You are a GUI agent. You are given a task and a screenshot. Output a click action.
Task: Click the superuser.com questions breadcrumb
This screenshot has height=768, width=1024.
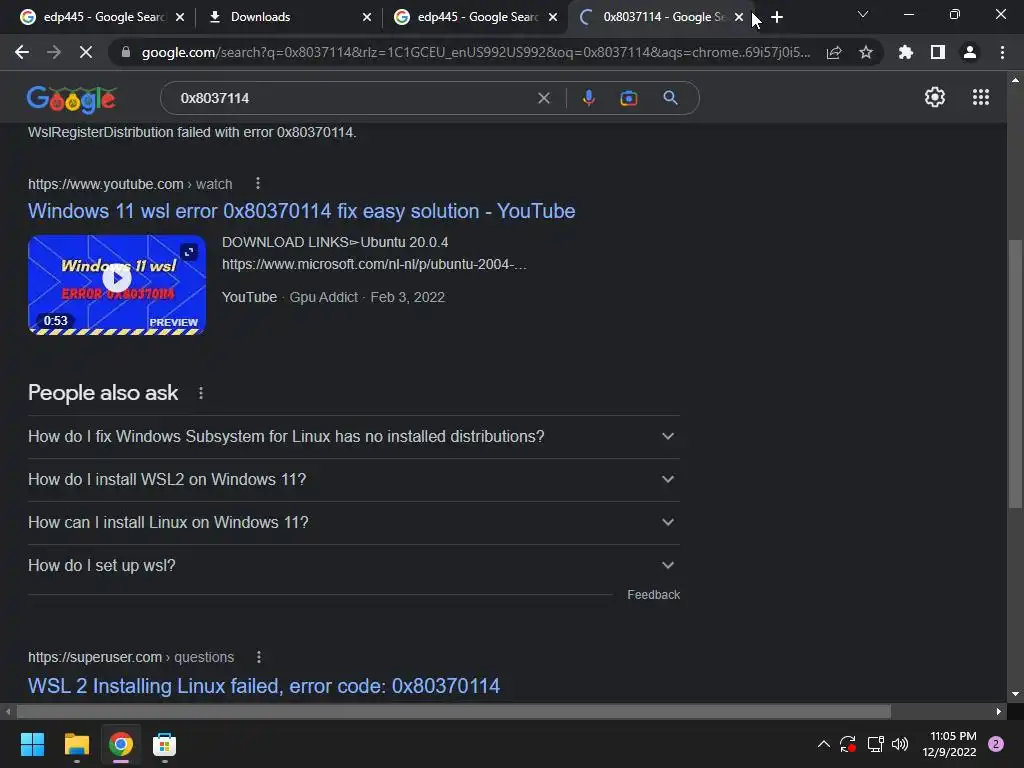pyautogui.click(x=131, y=657)
